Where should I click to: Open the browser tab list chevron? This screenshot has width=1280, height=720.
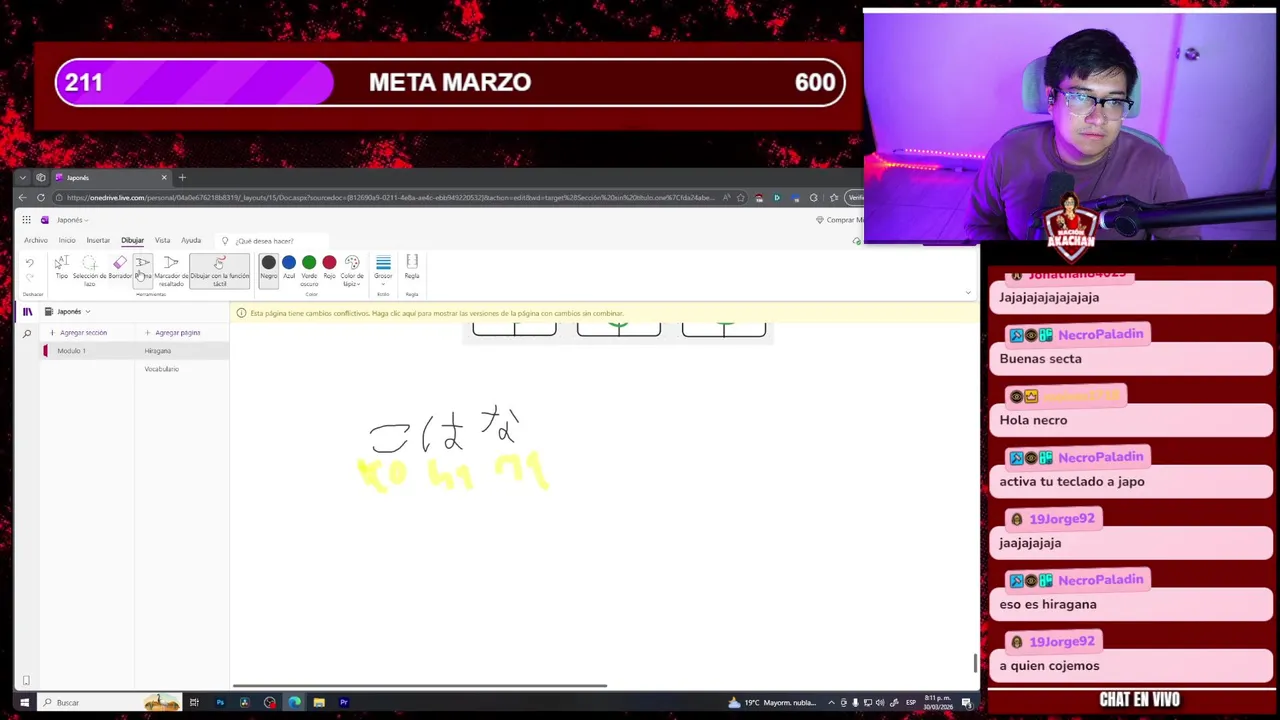tap(22, 178)
